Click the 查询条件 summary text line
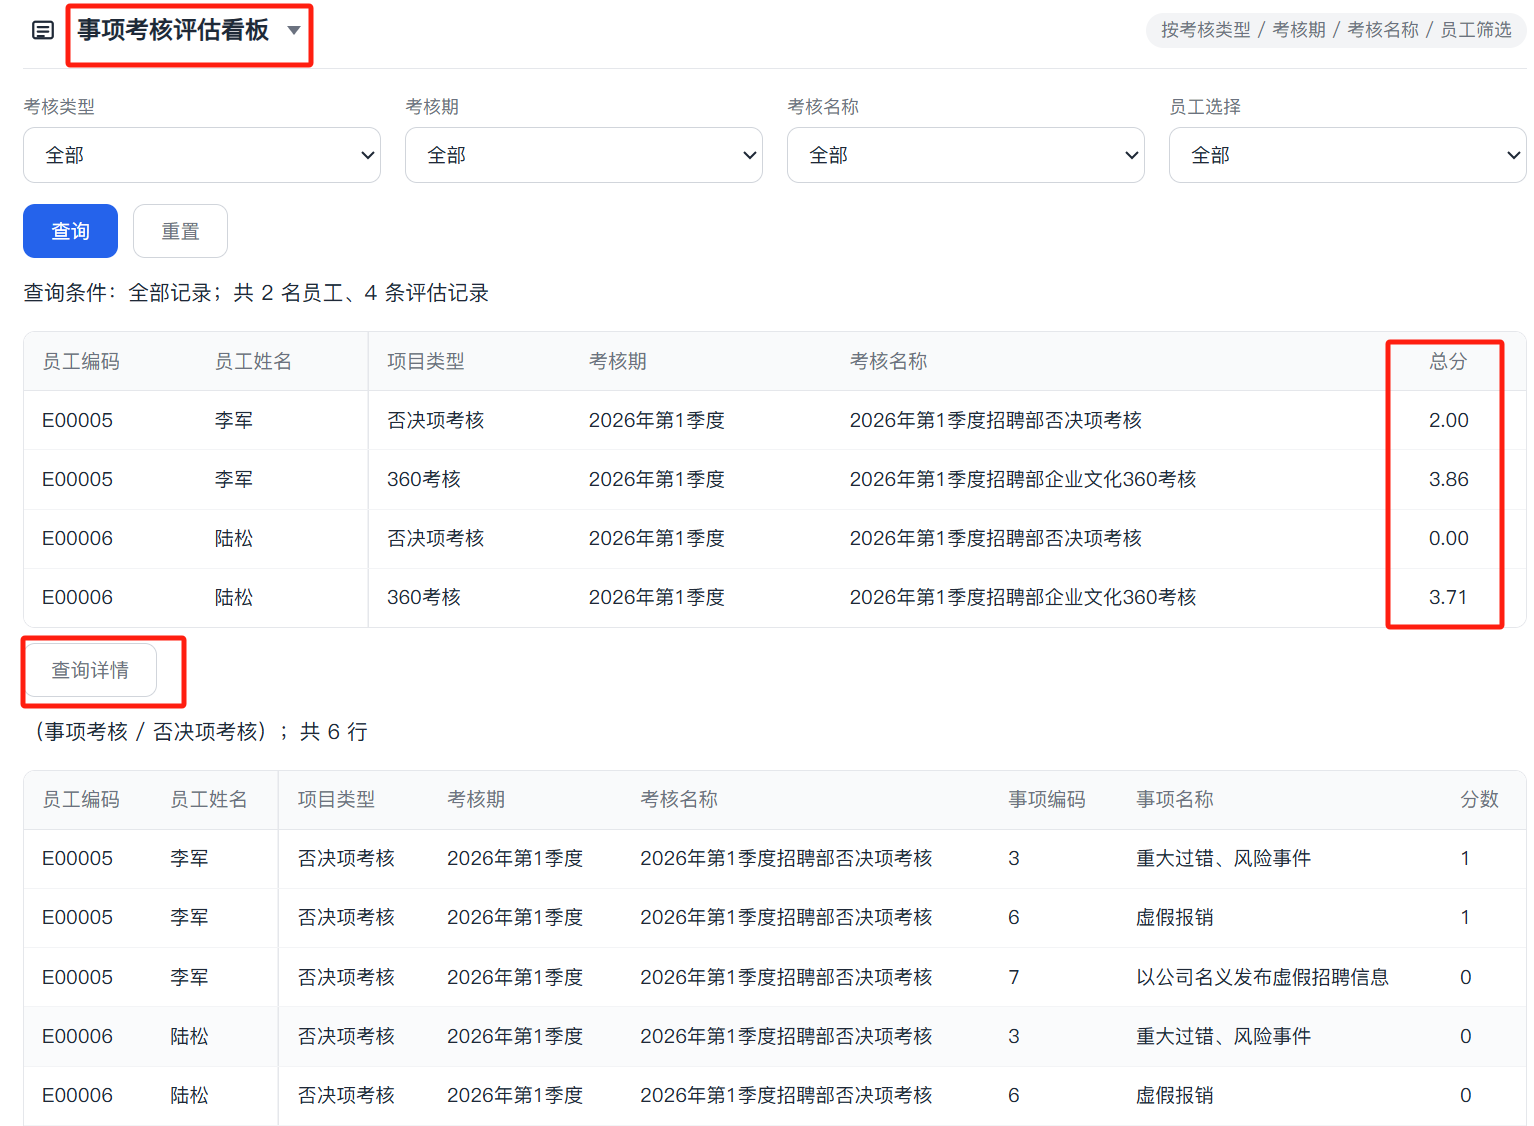Screen dimensions: 1534x1126 pos(256,293)
